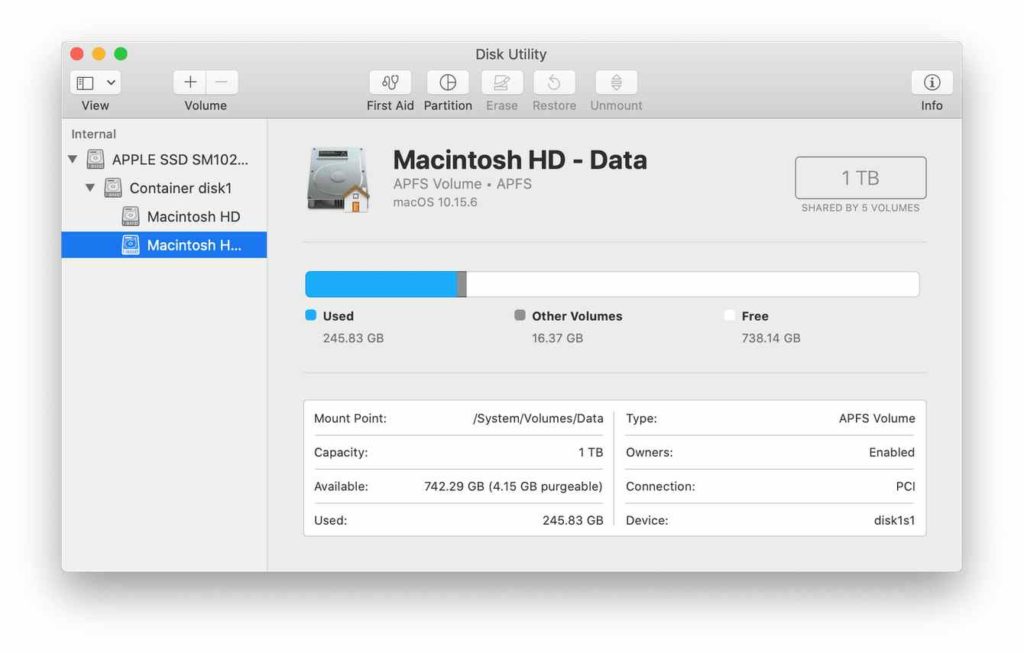Screen dimensions: 1024x653
Task: Click the Disk Utility window title
Action: point(511,54)
